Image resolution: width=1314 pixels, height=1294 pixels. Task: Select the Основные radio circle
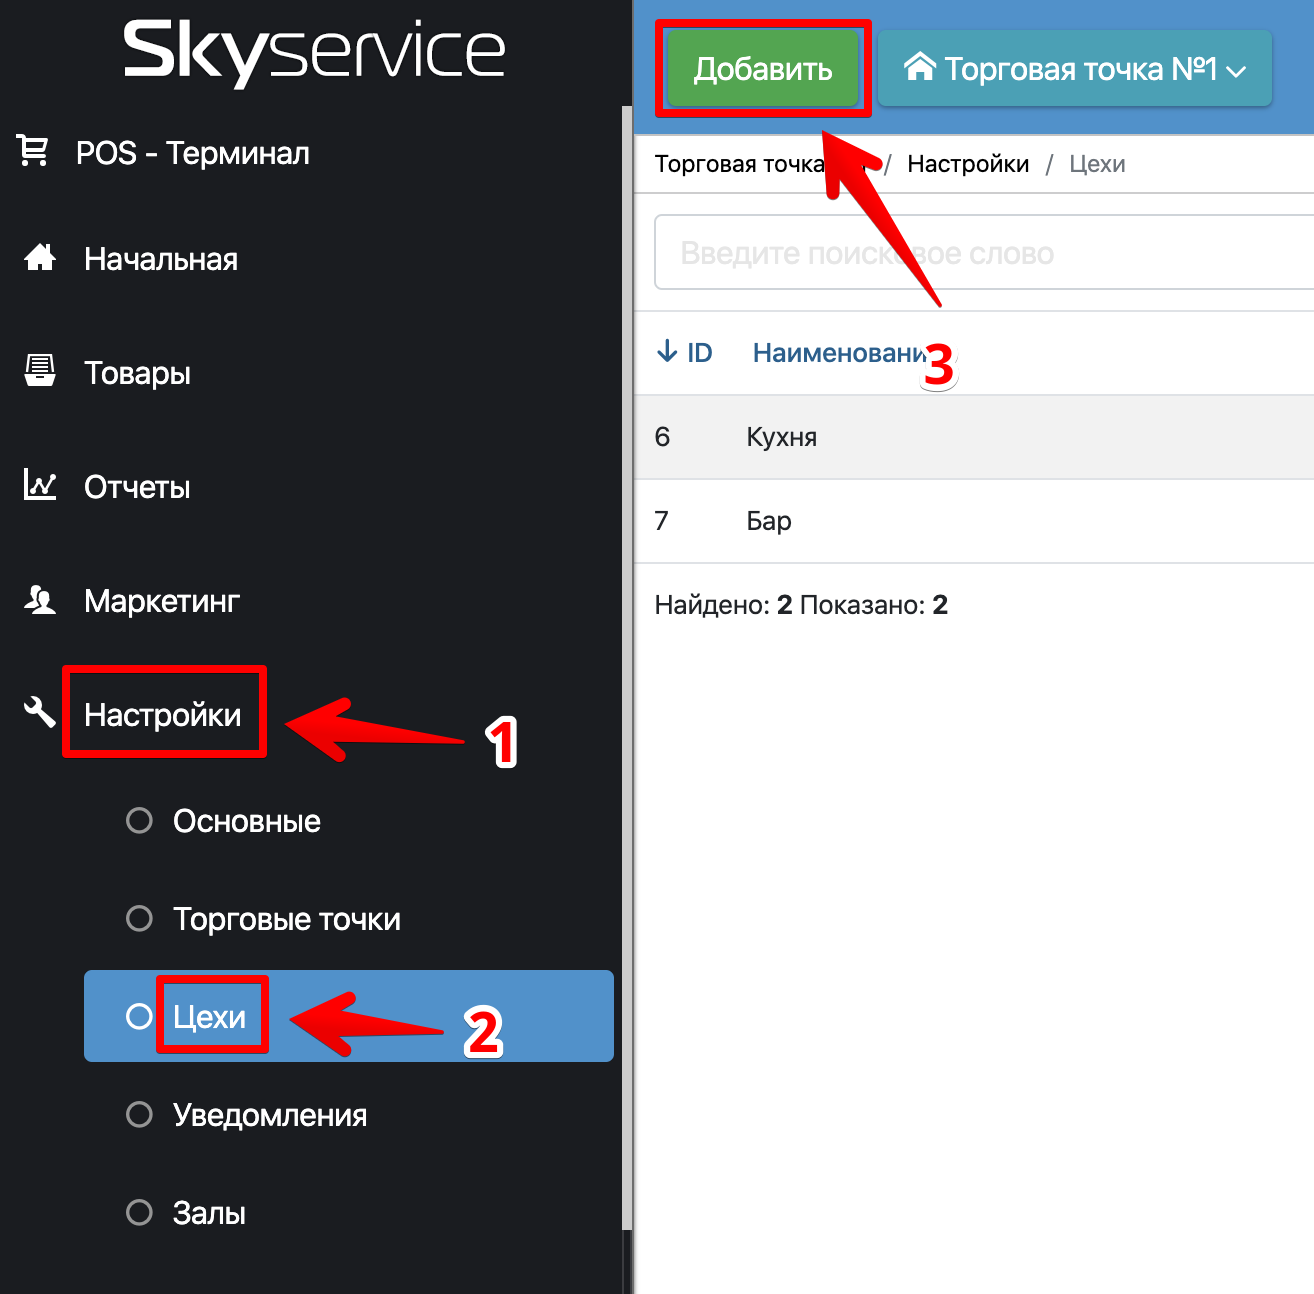click(x=140, y=821)
